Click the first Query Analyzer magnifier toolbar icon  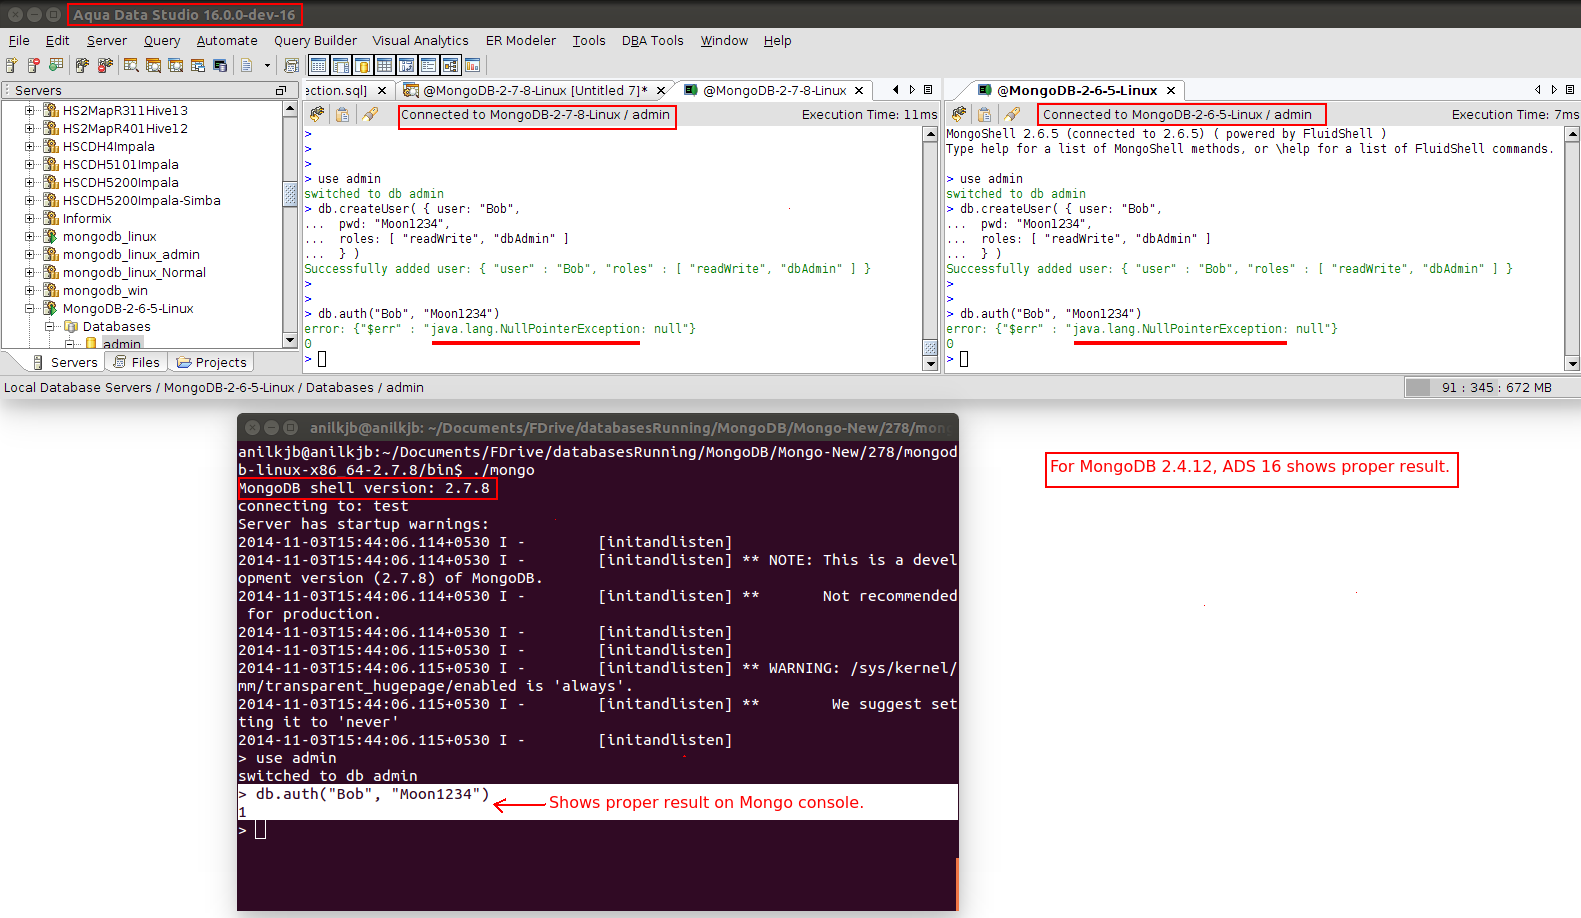tap(131, 65)
